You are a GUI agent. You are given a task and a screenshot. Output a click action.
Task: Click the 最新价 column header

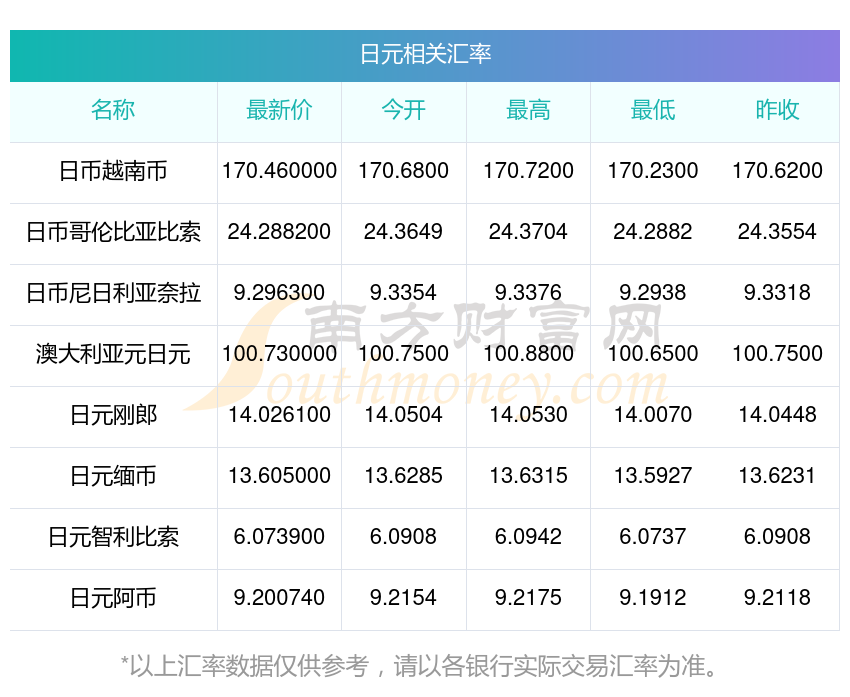tap(279, 111)
